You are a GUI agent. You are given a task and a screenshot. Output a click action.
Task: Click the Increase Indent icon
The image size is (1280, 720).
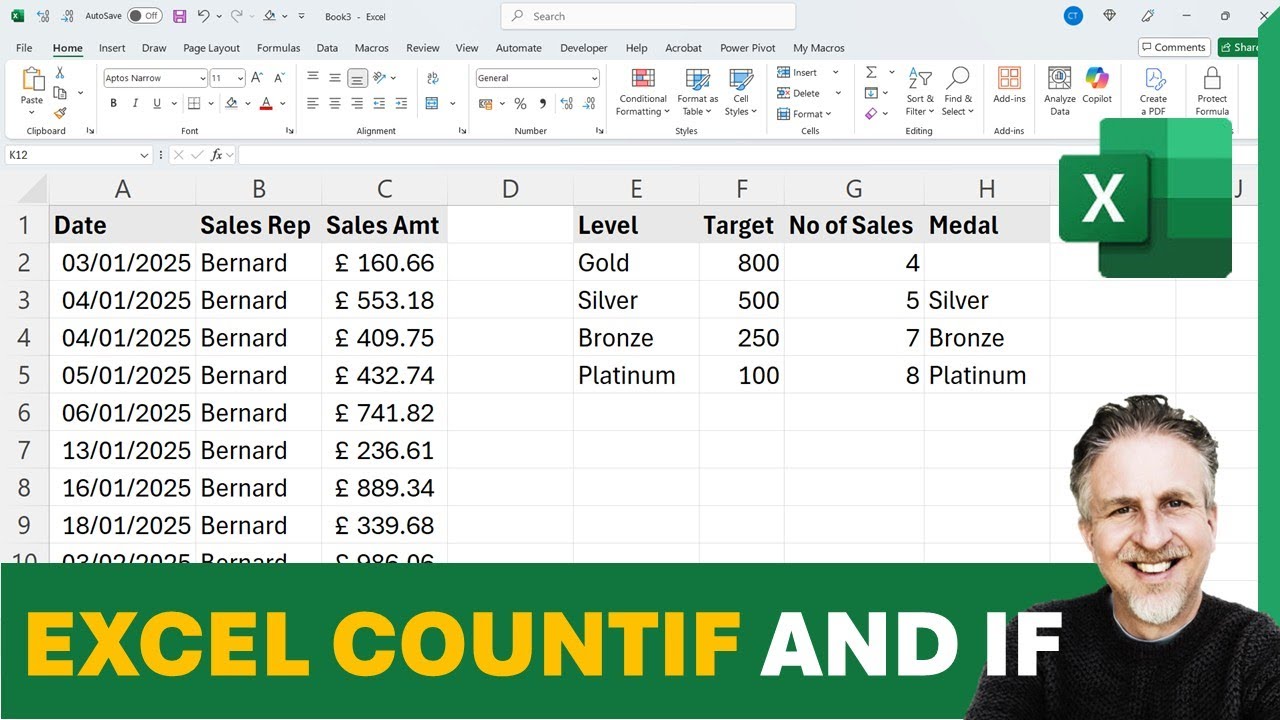point(401,103)
